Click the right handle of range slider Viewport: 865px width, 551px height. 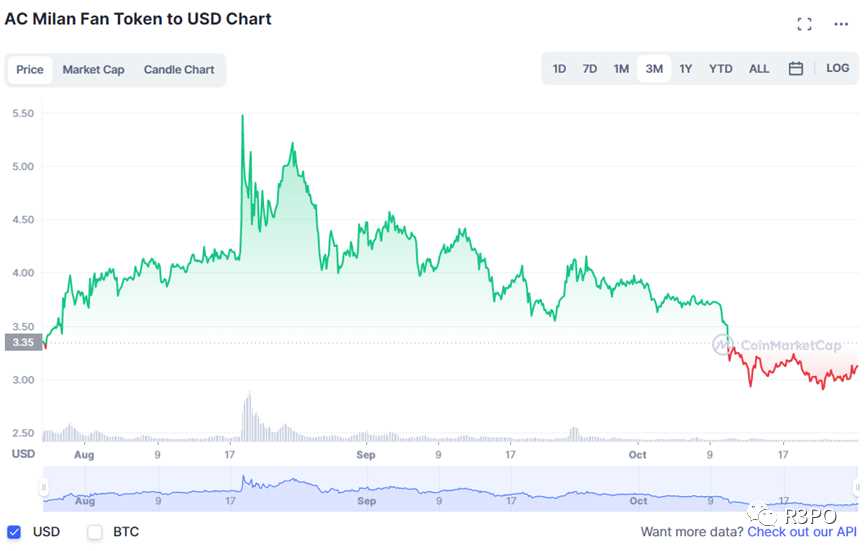pos(857,488)
